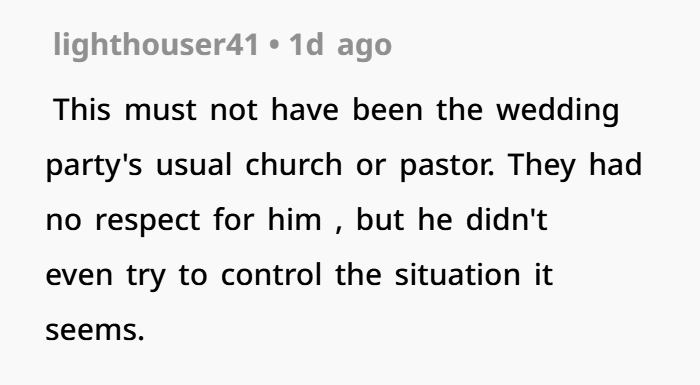Click the word 'didn't' in the comment
Image resolution: width=700 pixels, height=385 pixels.
pos(507,219)
